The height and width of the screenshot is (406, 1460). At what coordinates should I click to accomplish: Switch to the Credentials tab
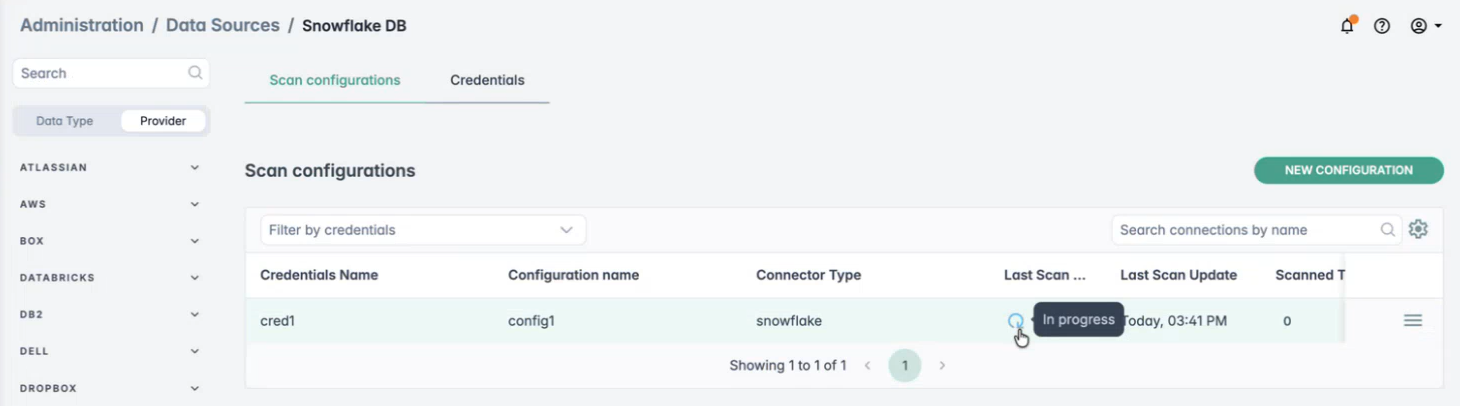(487, 80)
